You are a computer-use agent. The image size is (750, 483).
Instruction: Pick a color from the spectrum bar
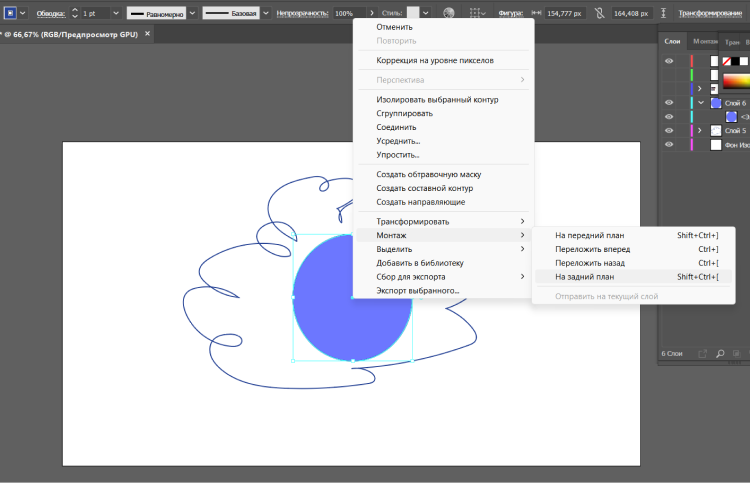[x=737, y=81]
